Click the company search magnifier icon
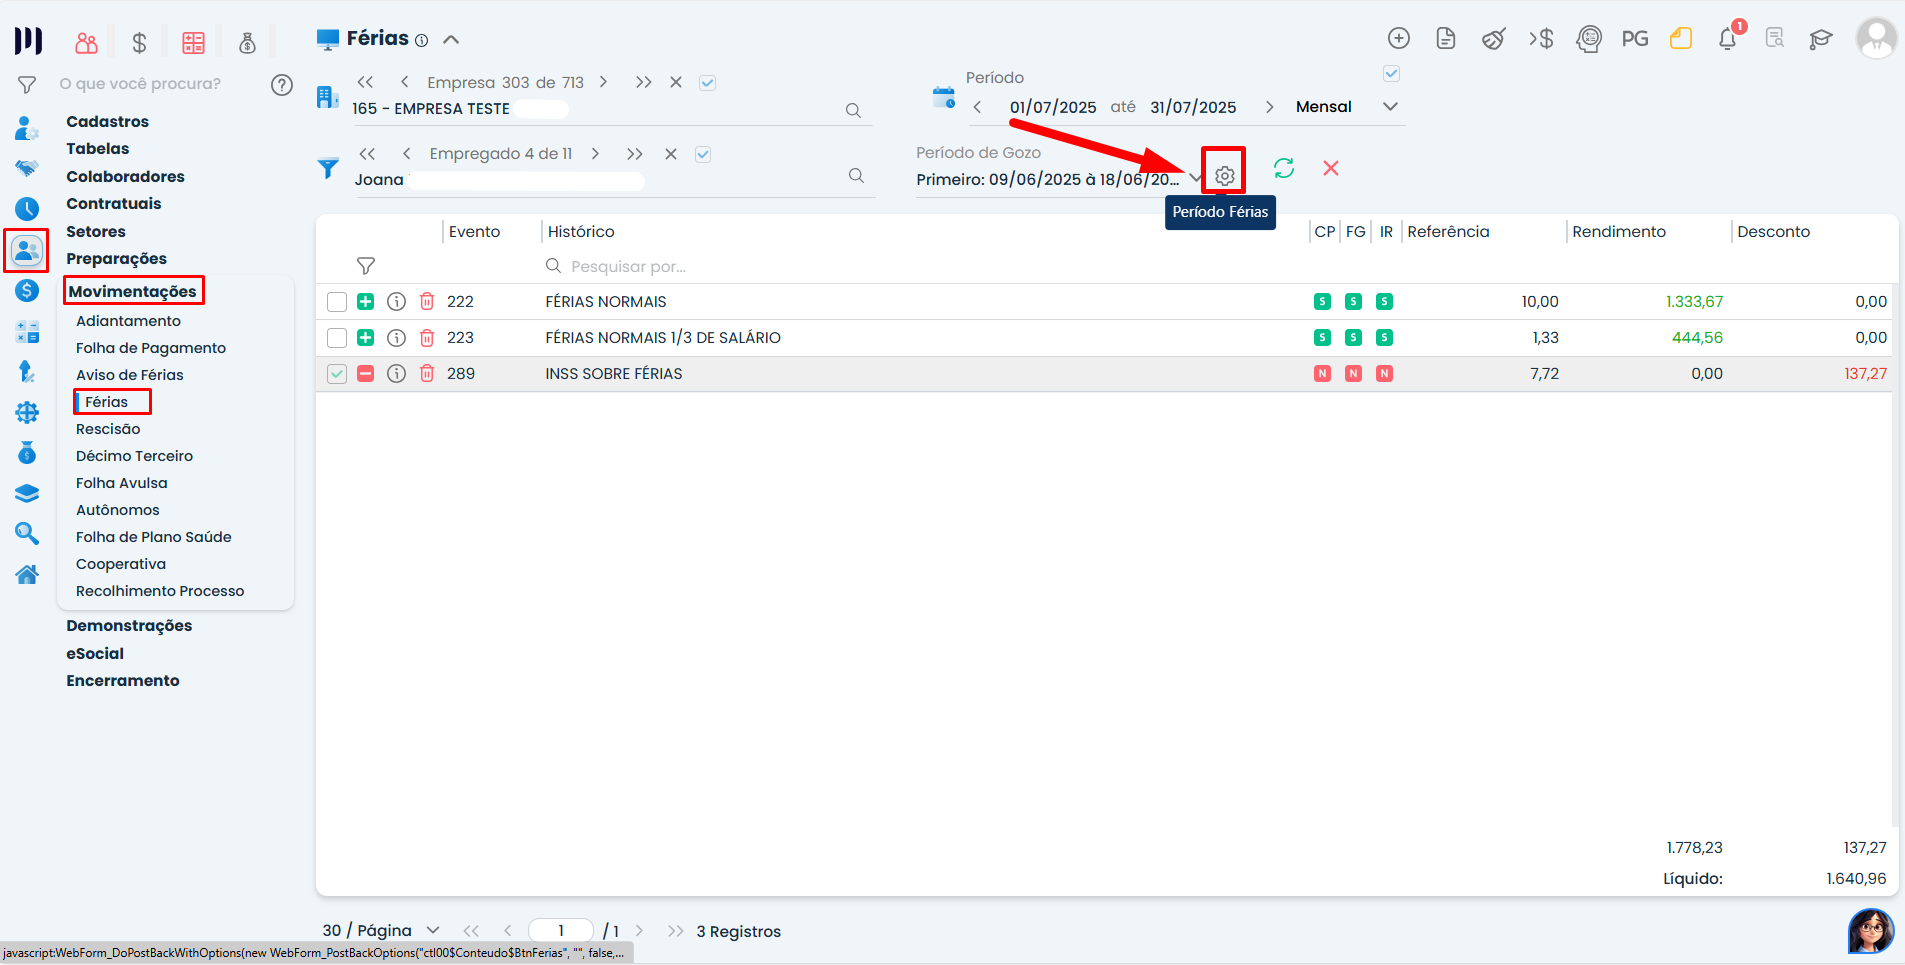Viewport: 1905px width, 965px height. (x=853, y=110)
